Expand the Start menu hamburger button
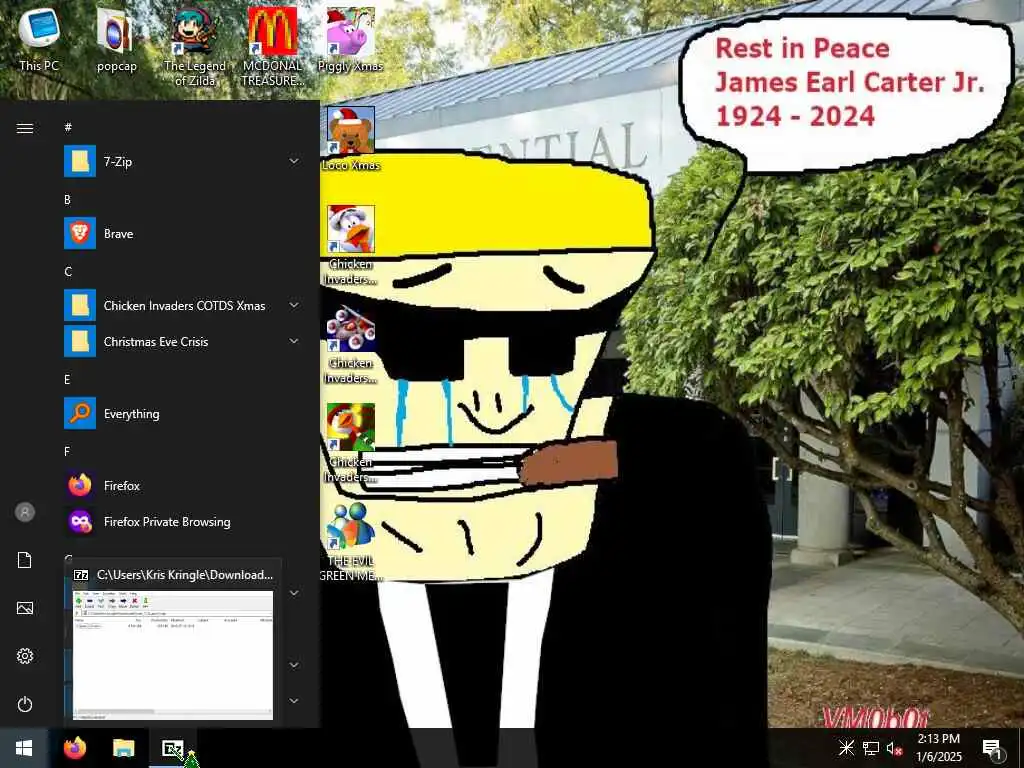 pos(25,128)
